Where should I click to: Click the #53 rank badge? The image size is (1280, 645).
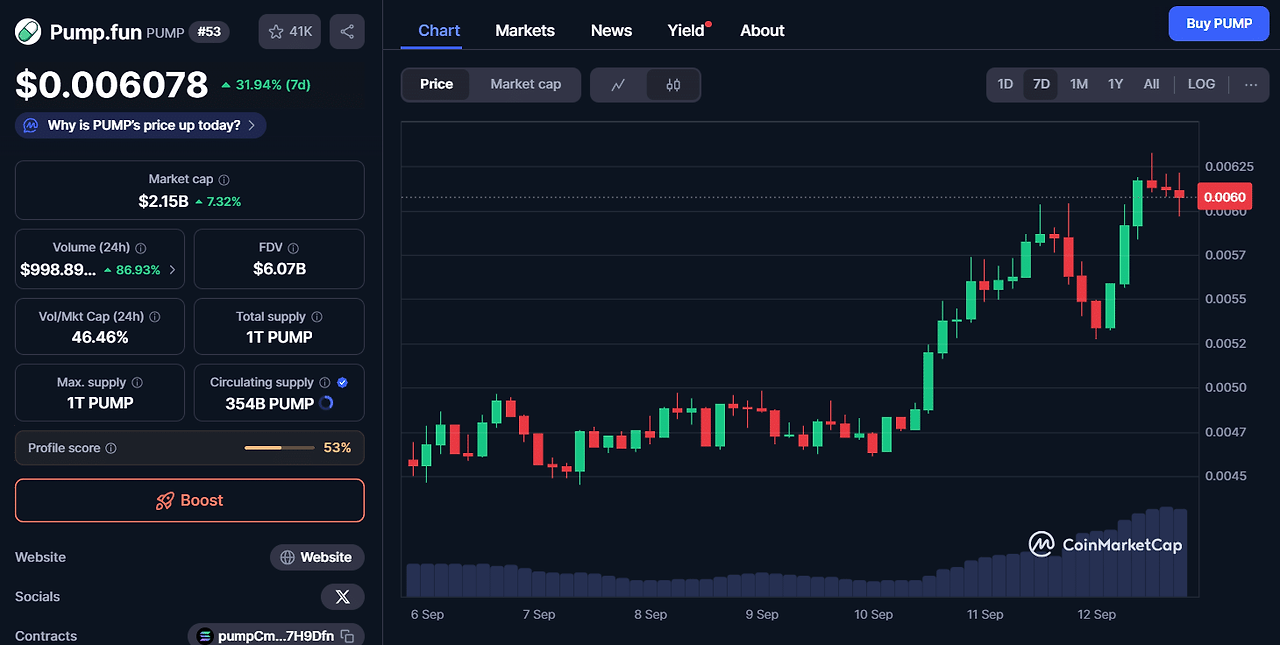pyautogui.click(x=209, y=32)
